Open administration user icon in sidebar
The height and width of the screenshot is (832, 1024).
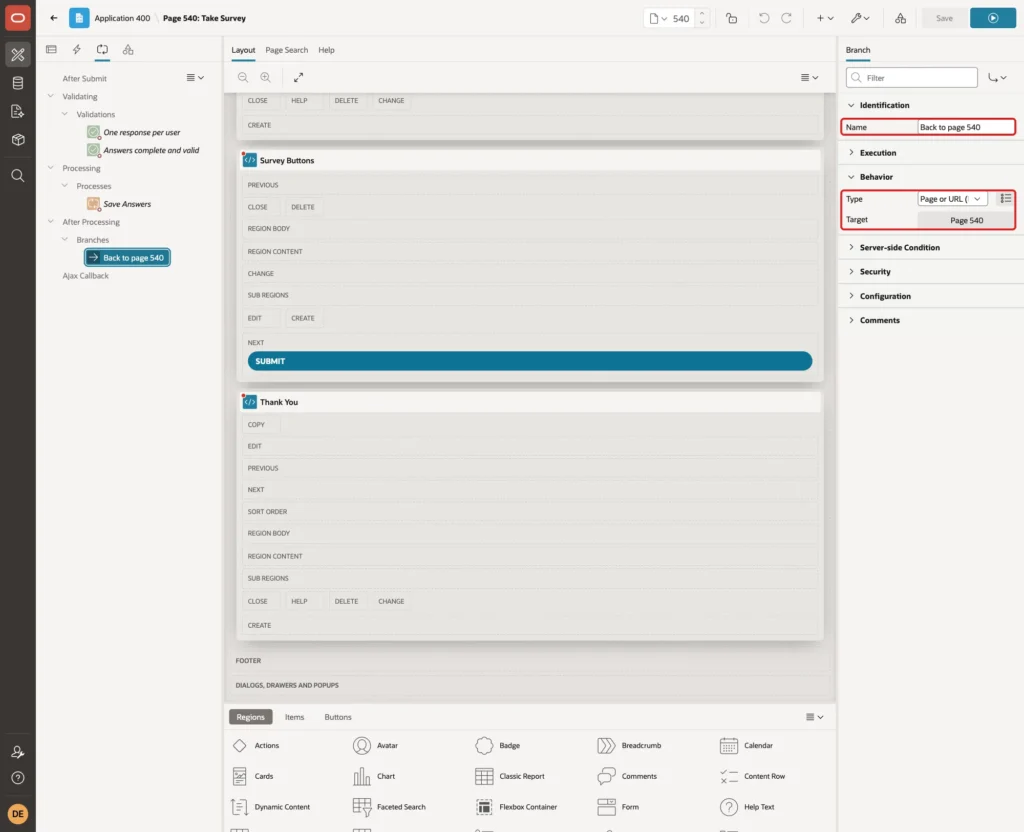point(18,752)
